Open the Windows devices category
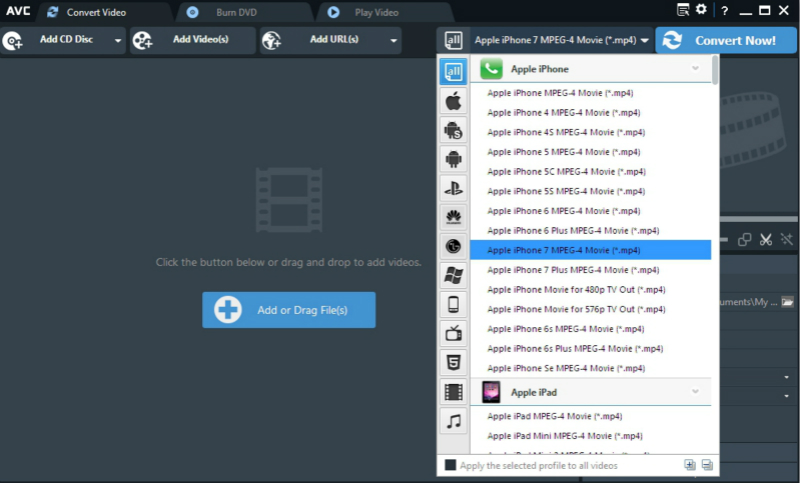Viewport: 800px width, 483px height. (x=453, y=275)
